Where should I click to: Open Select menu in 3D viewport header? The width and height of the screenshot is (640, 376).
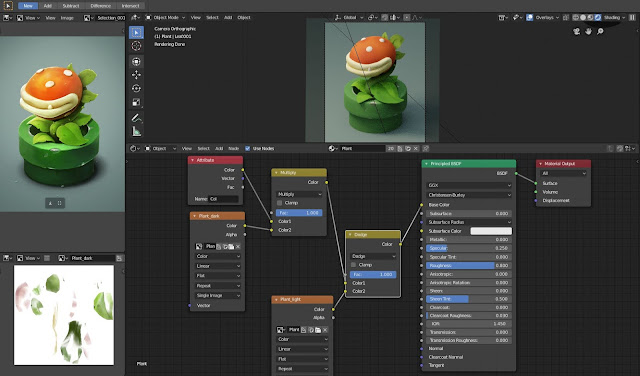(212, 18)
